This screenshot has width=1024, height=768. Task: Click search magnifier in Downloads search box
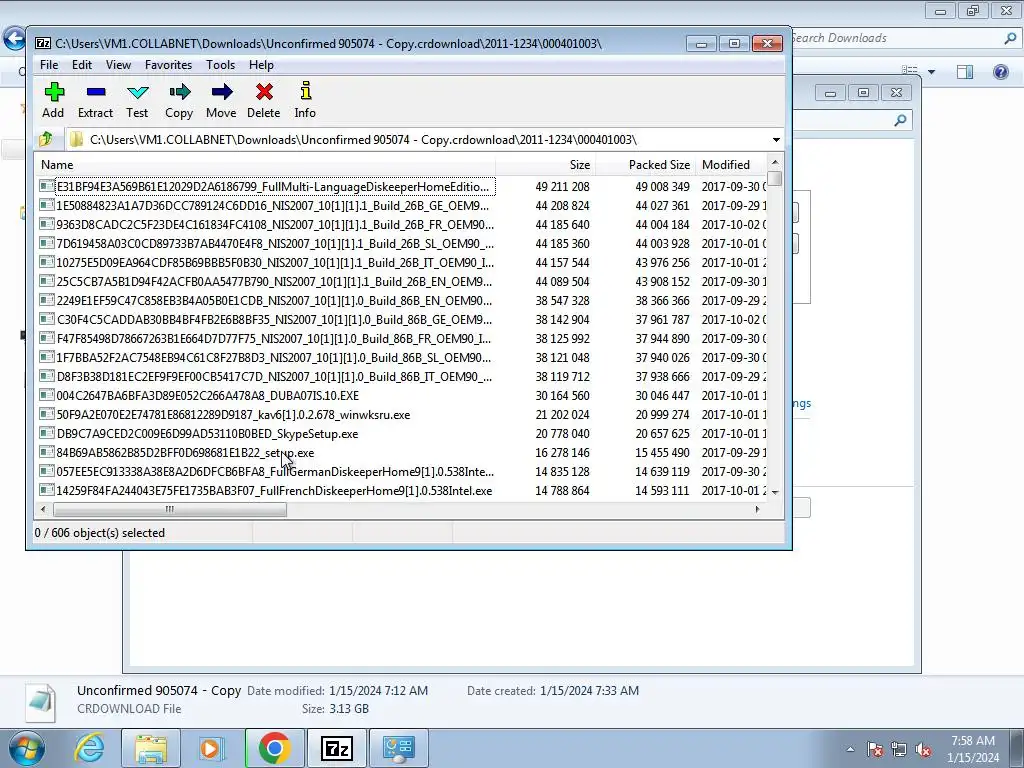tap(1010, 39)
